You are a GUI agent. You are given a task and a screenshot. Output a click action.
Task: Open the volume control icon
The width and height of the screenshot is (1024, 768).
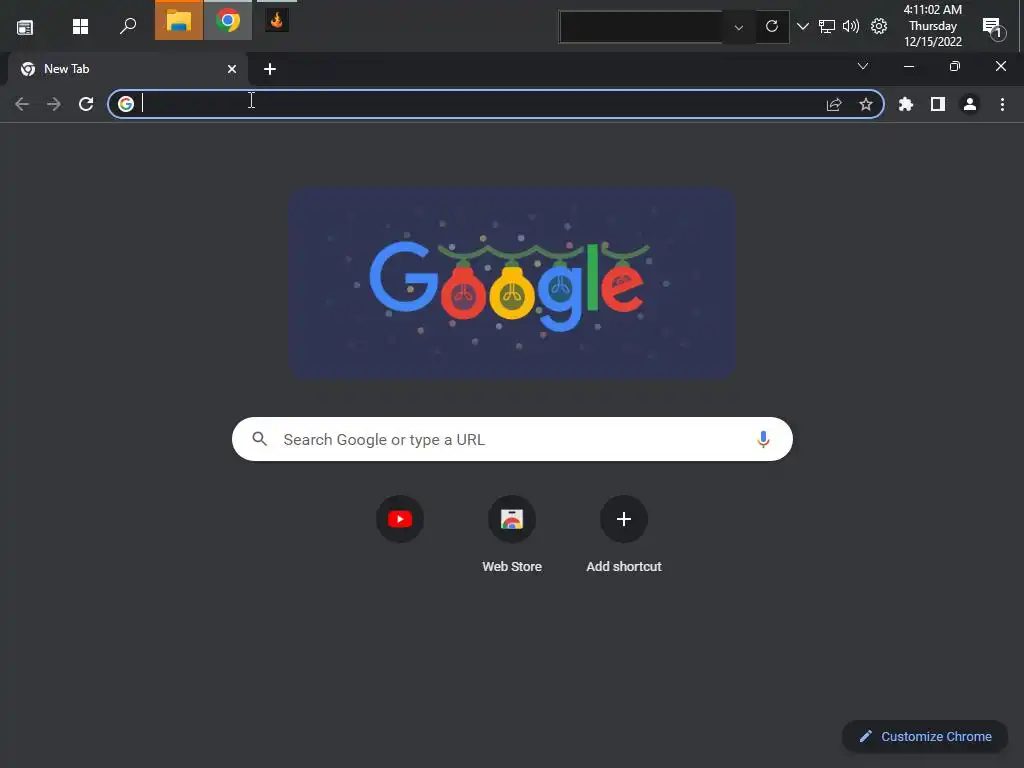point(850,26)
